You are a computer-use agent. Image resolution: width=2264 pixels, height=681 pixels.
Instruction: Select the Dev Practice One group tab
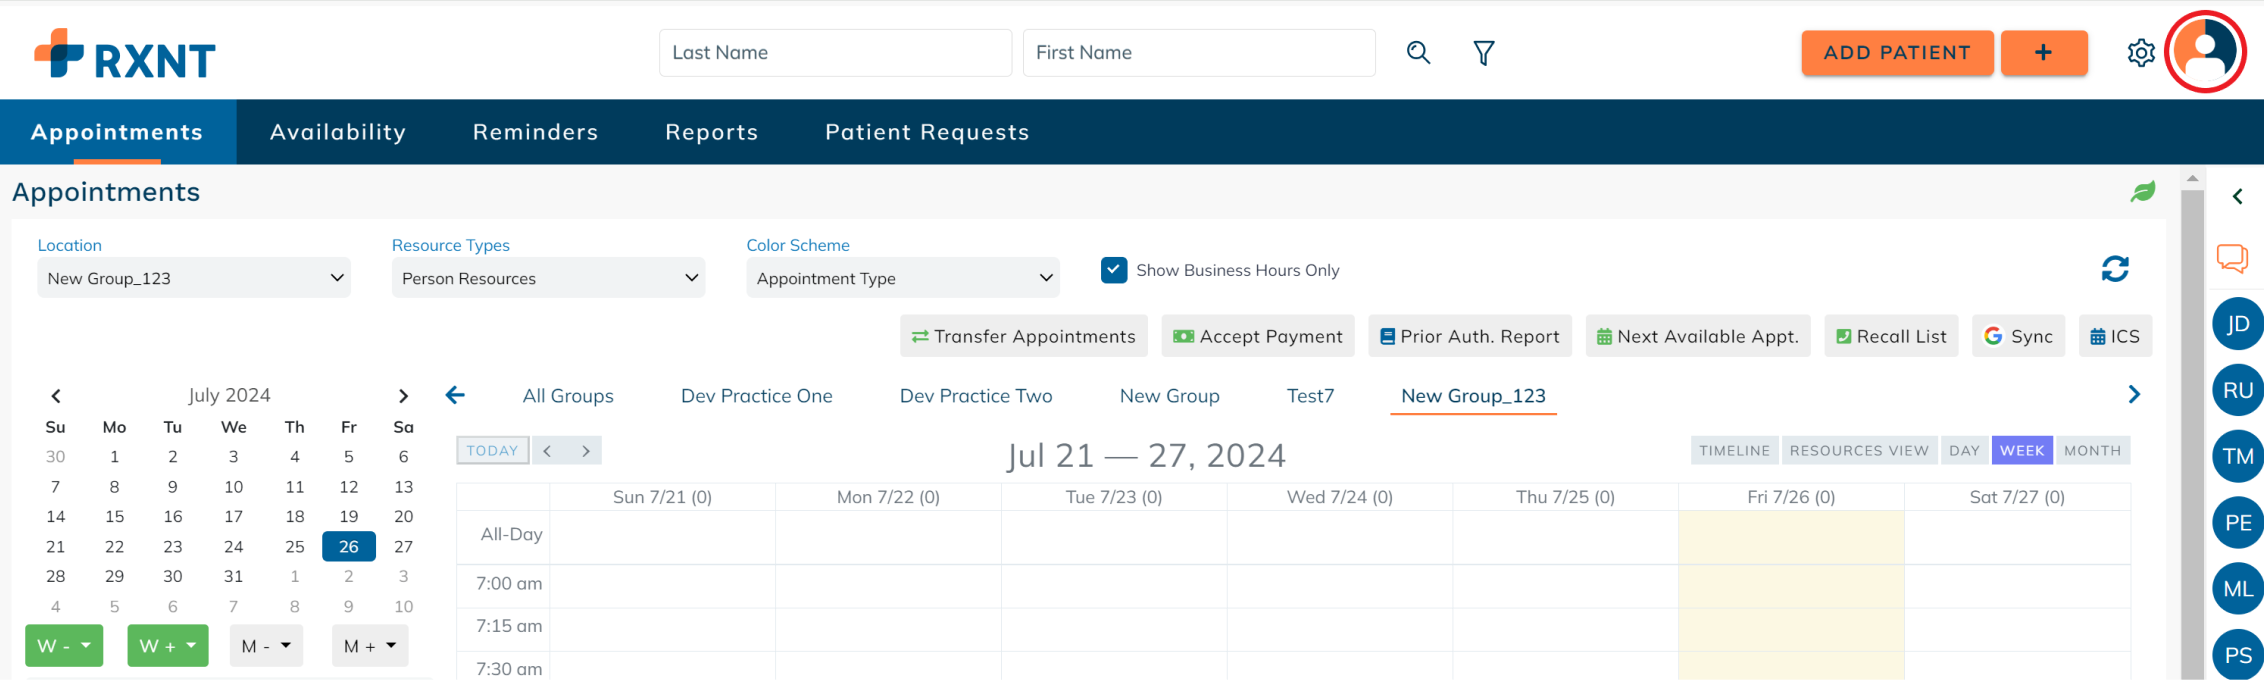click(x=757, y=396)
